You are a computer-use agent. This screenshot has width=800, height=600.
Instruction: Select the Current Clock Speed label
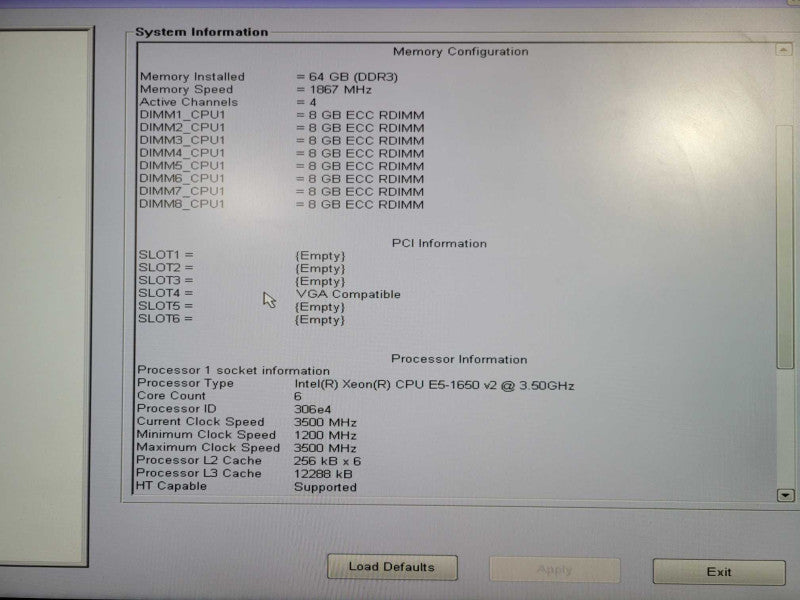[201, 421]
